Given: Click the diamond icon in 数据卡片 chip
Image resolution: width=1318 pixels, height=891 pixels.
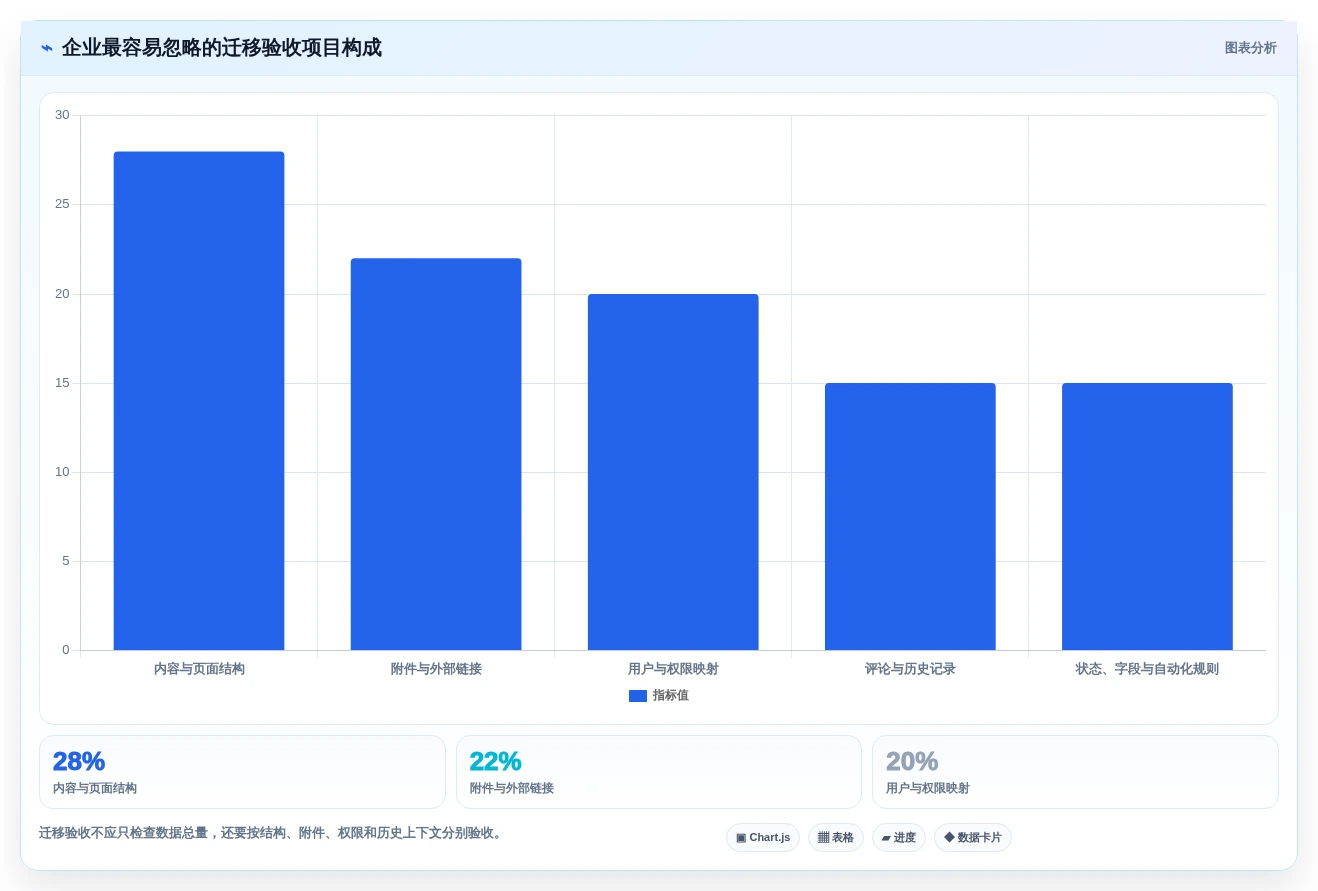Looking at the screenshot, I should click(x=949, y=838).
